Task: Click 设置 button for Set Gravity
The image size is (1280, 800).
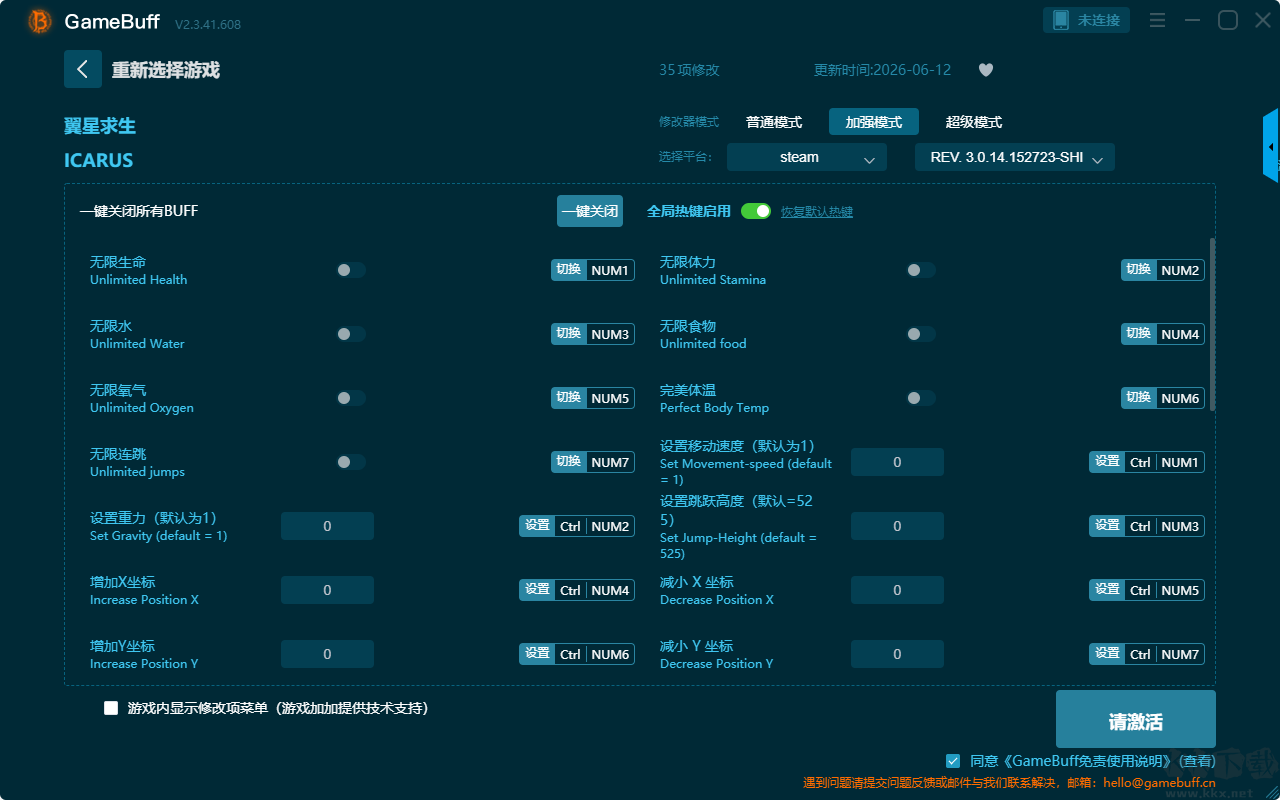Action: click(x=536, y=526)
